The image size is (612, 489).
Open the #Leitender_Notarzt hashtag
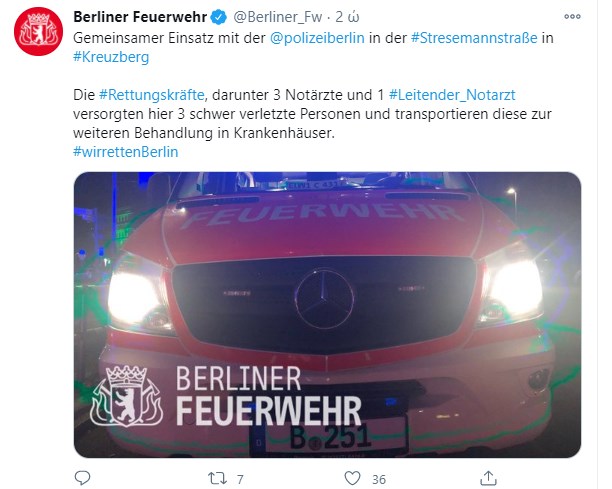pos(452,95)
